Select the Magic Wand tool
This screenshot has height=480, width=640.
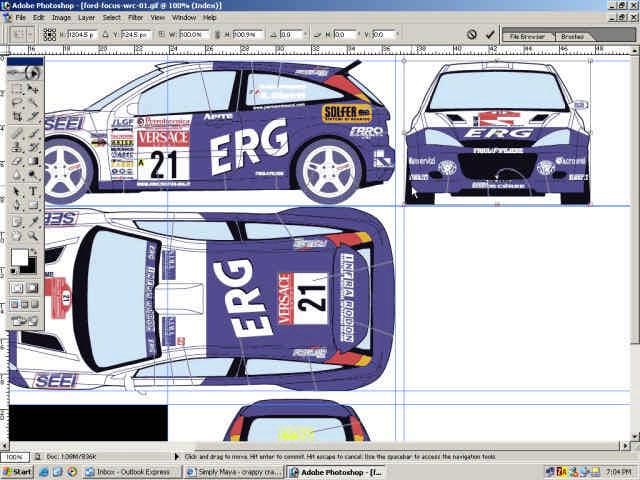point(33,102)
